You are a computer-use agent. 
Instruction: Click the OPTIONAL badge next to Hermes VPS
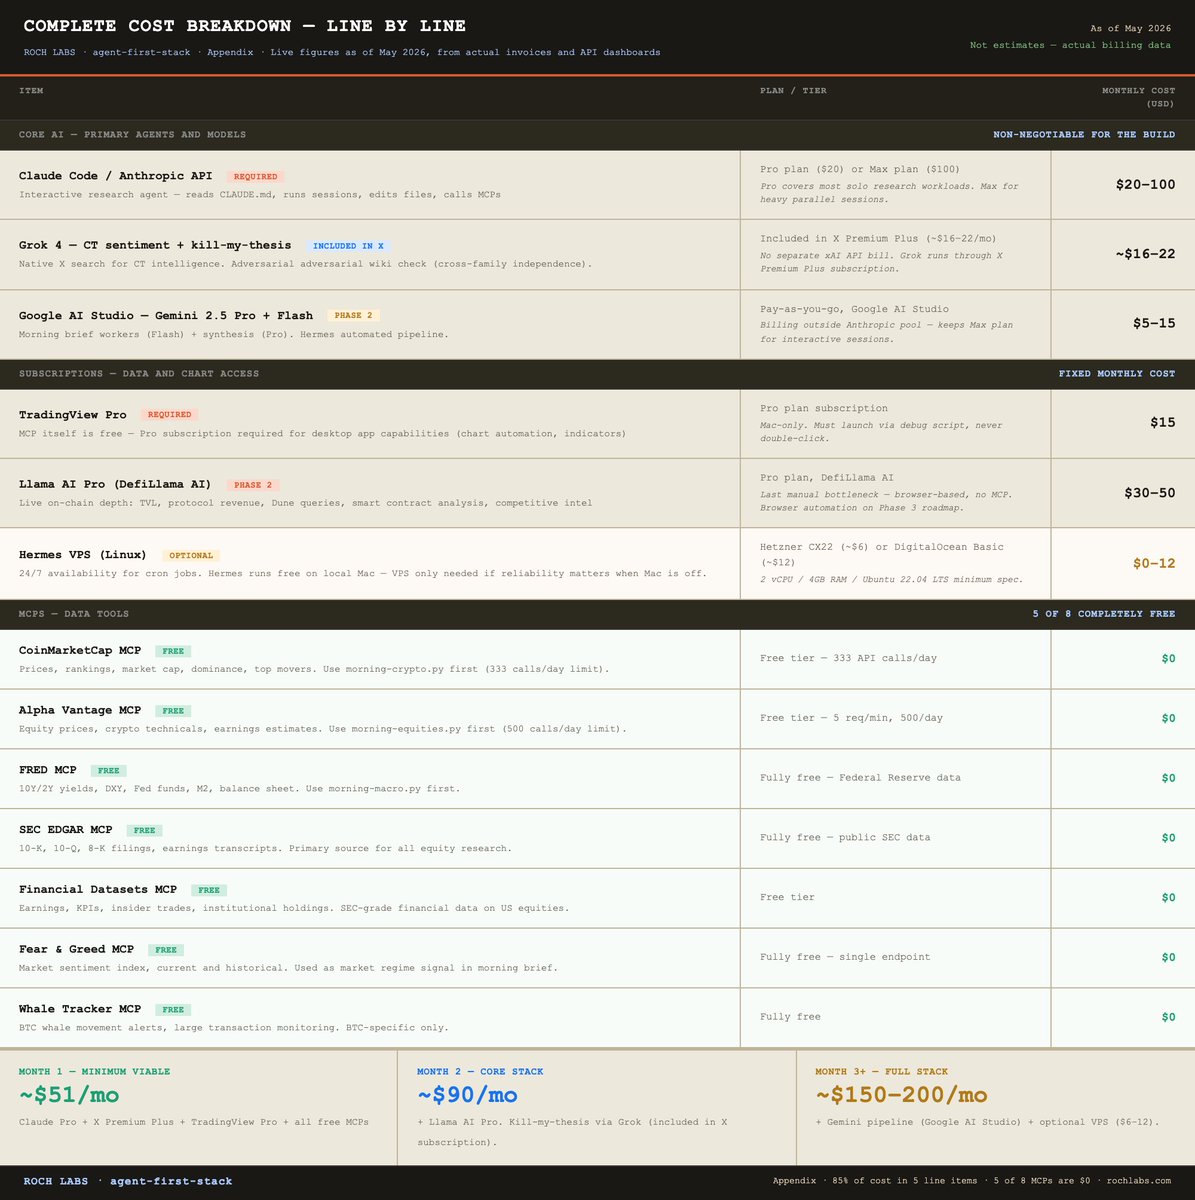(191, 555)
